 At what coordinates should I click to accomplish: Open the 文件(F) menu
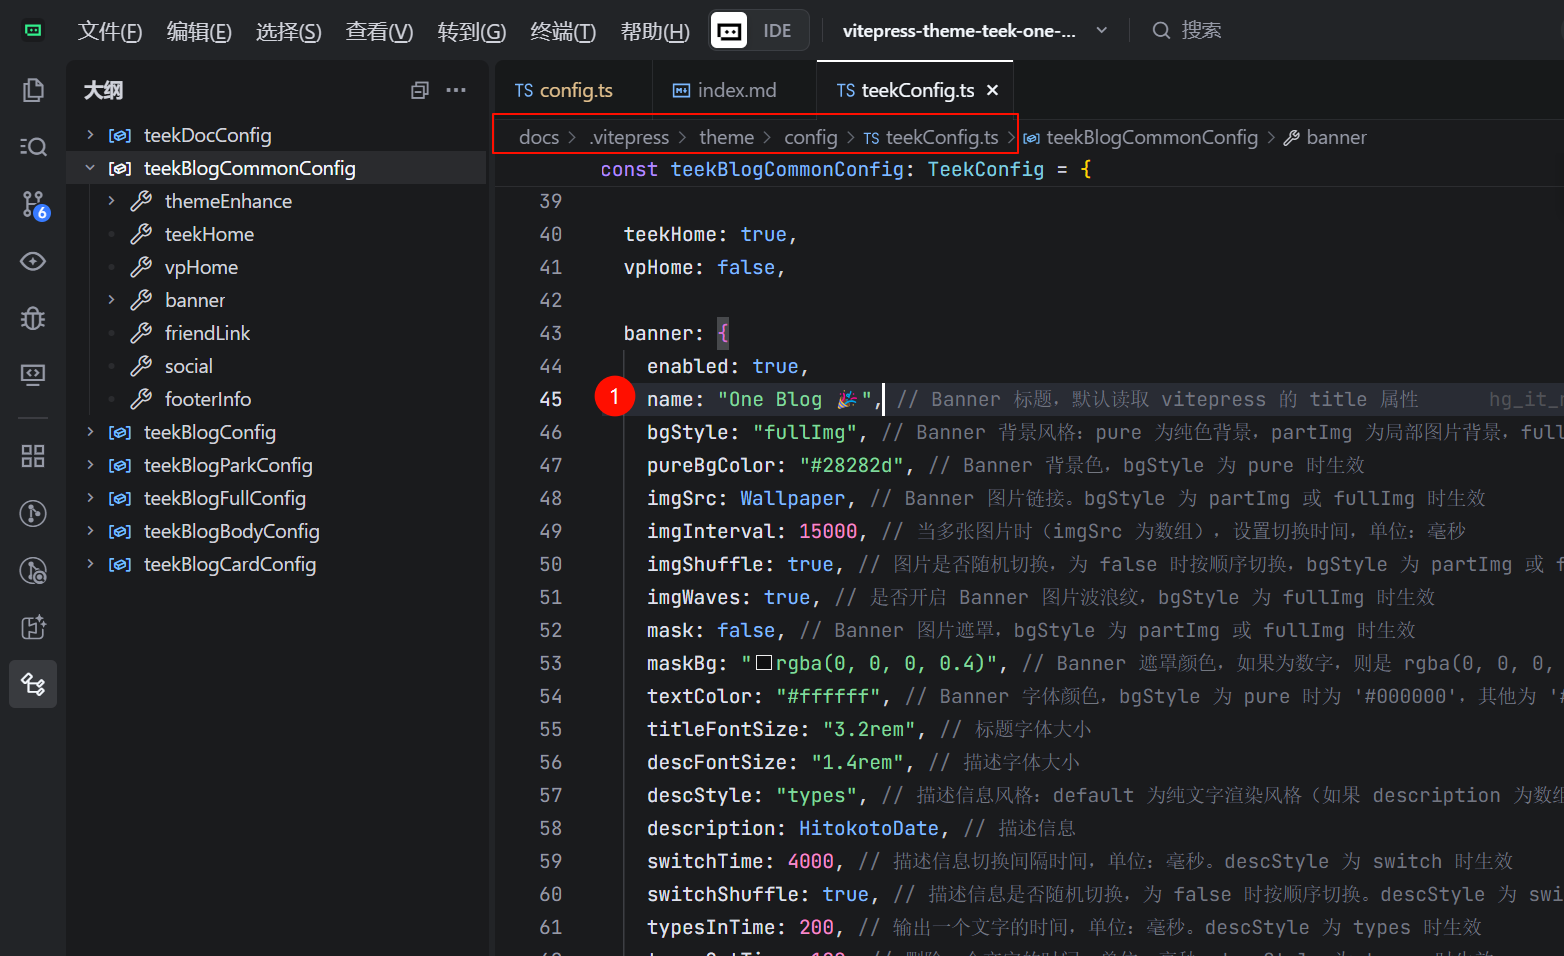(110, 31)
